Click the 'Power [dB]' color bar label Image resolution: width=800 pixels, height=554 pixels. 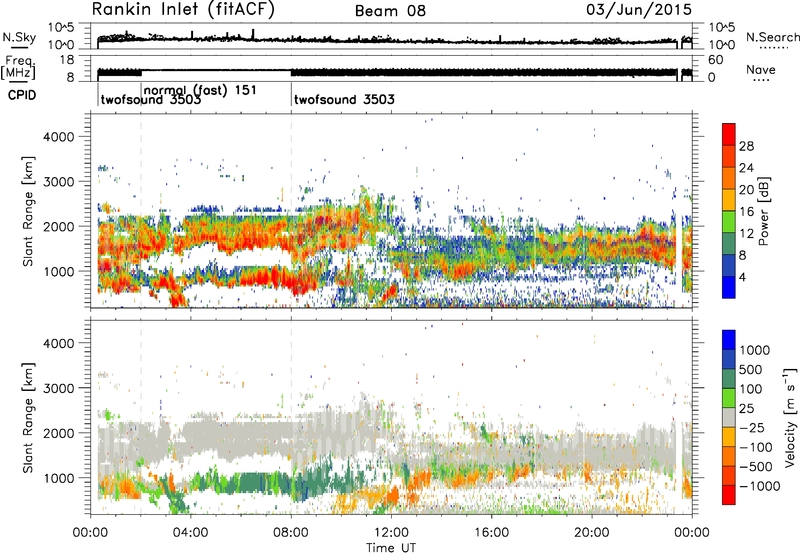764,211
